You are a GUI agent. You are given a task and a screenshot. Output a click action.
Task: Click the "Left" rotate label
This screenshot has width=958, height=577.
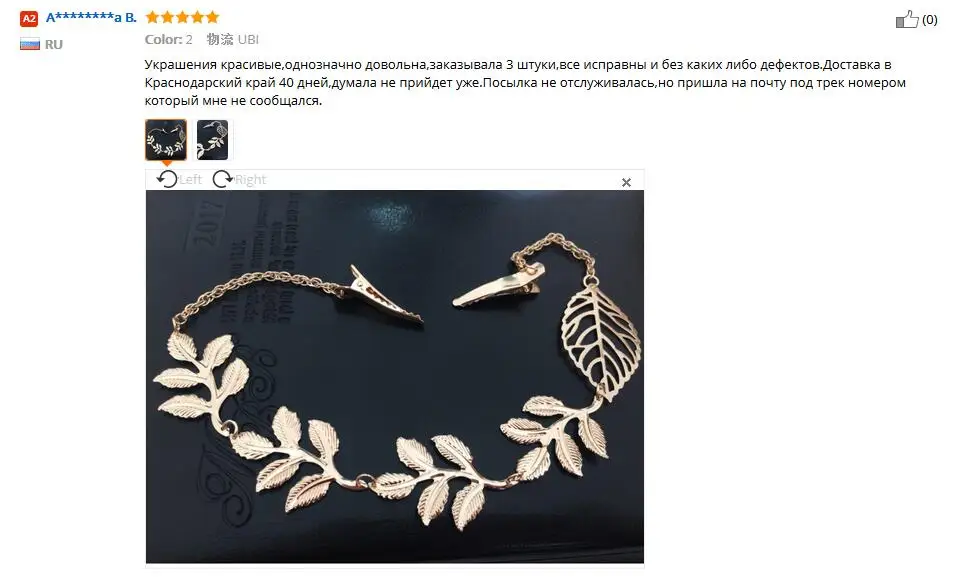click(190, 180)
